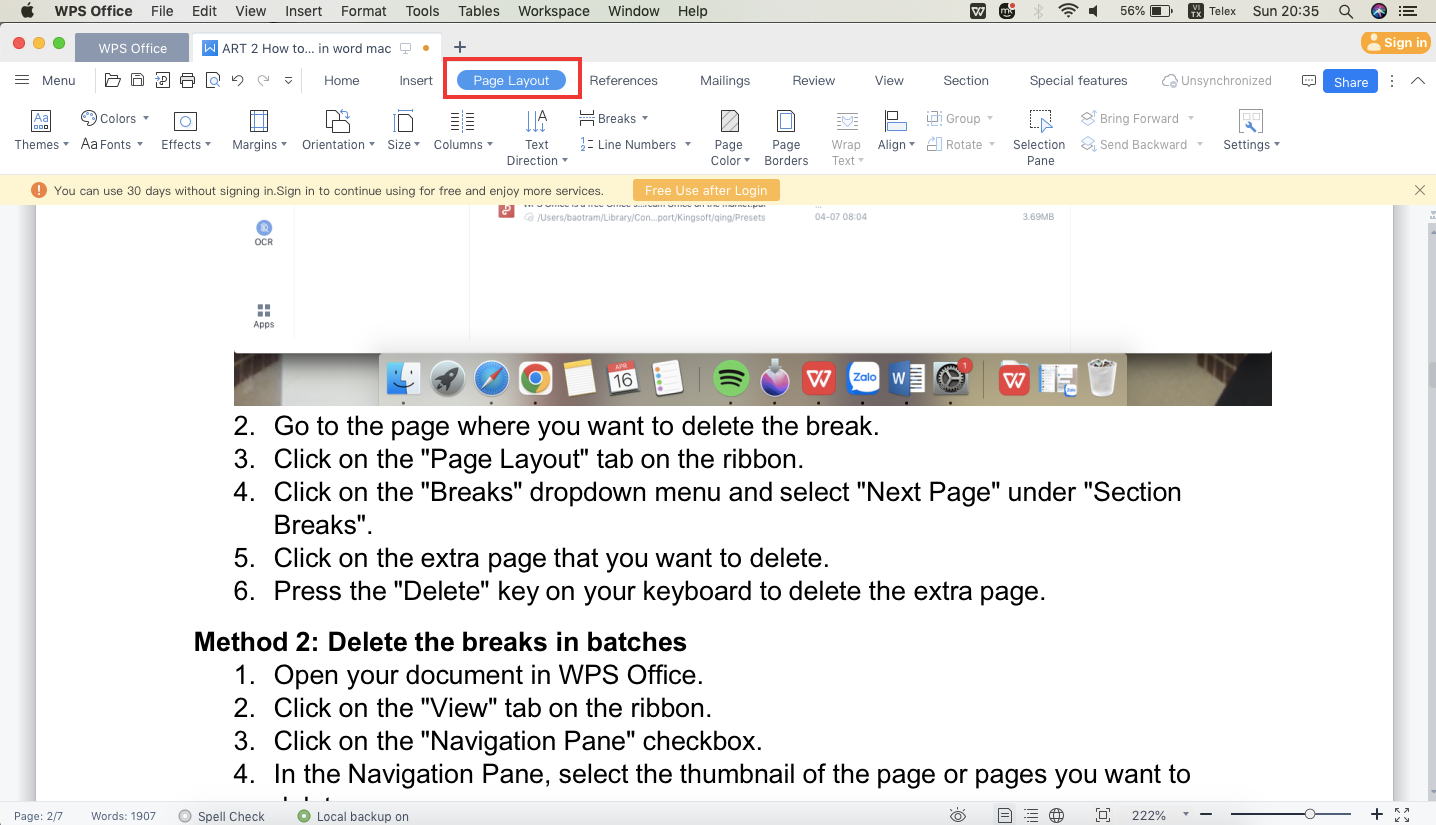Click the Print icon in quick access toolbar
1436x825 pixels.
tap(187, 81)
